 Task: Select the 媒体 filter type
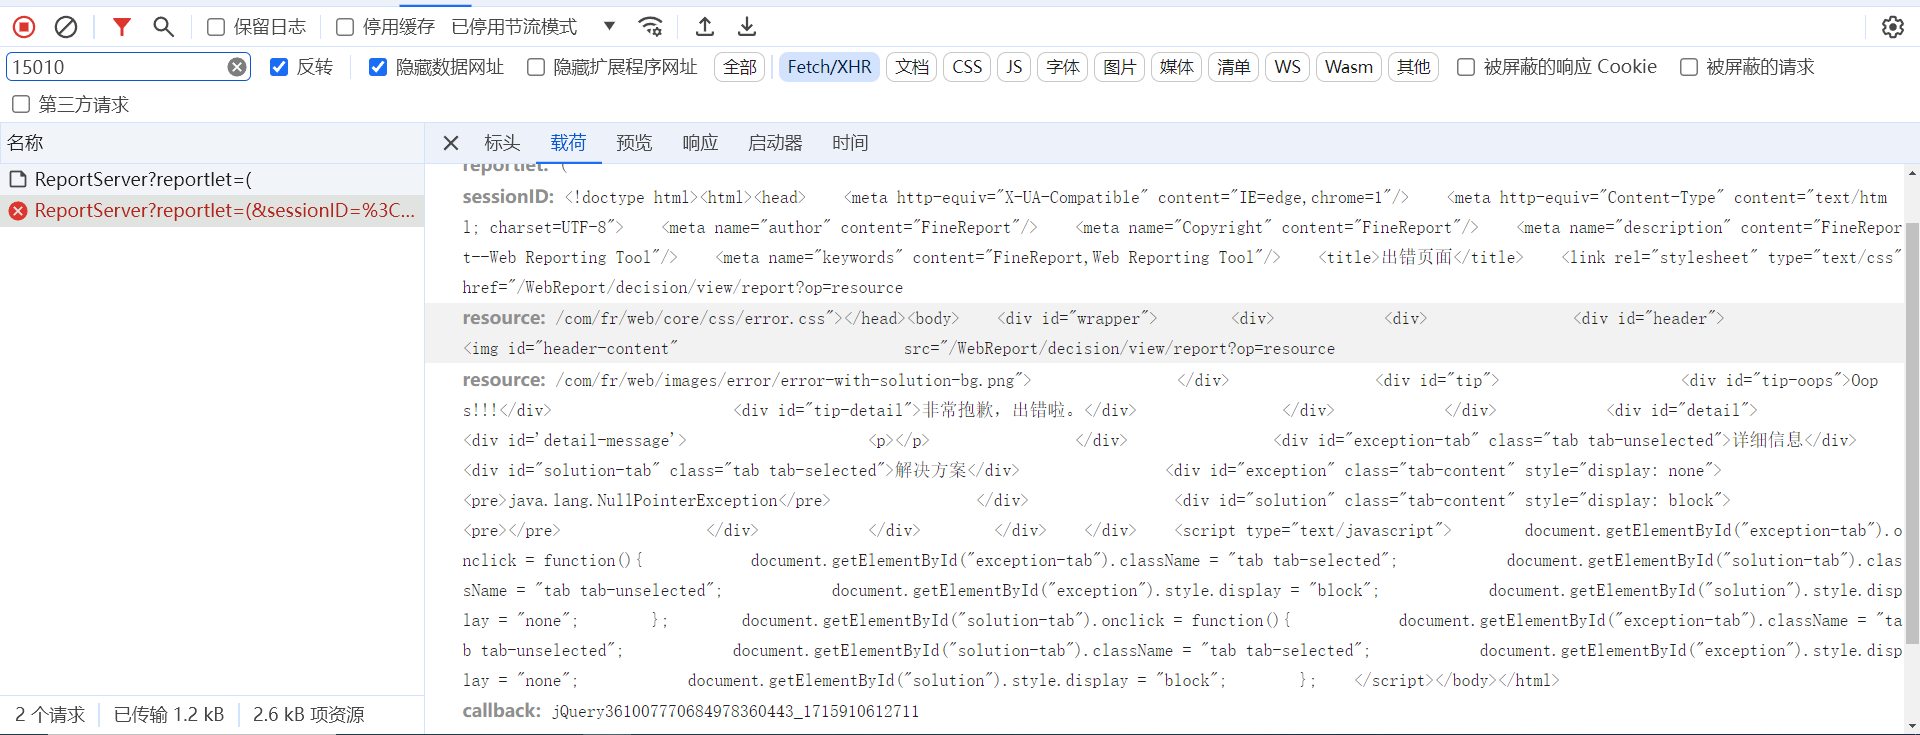pyautogui.click(x=1177, y=67)
